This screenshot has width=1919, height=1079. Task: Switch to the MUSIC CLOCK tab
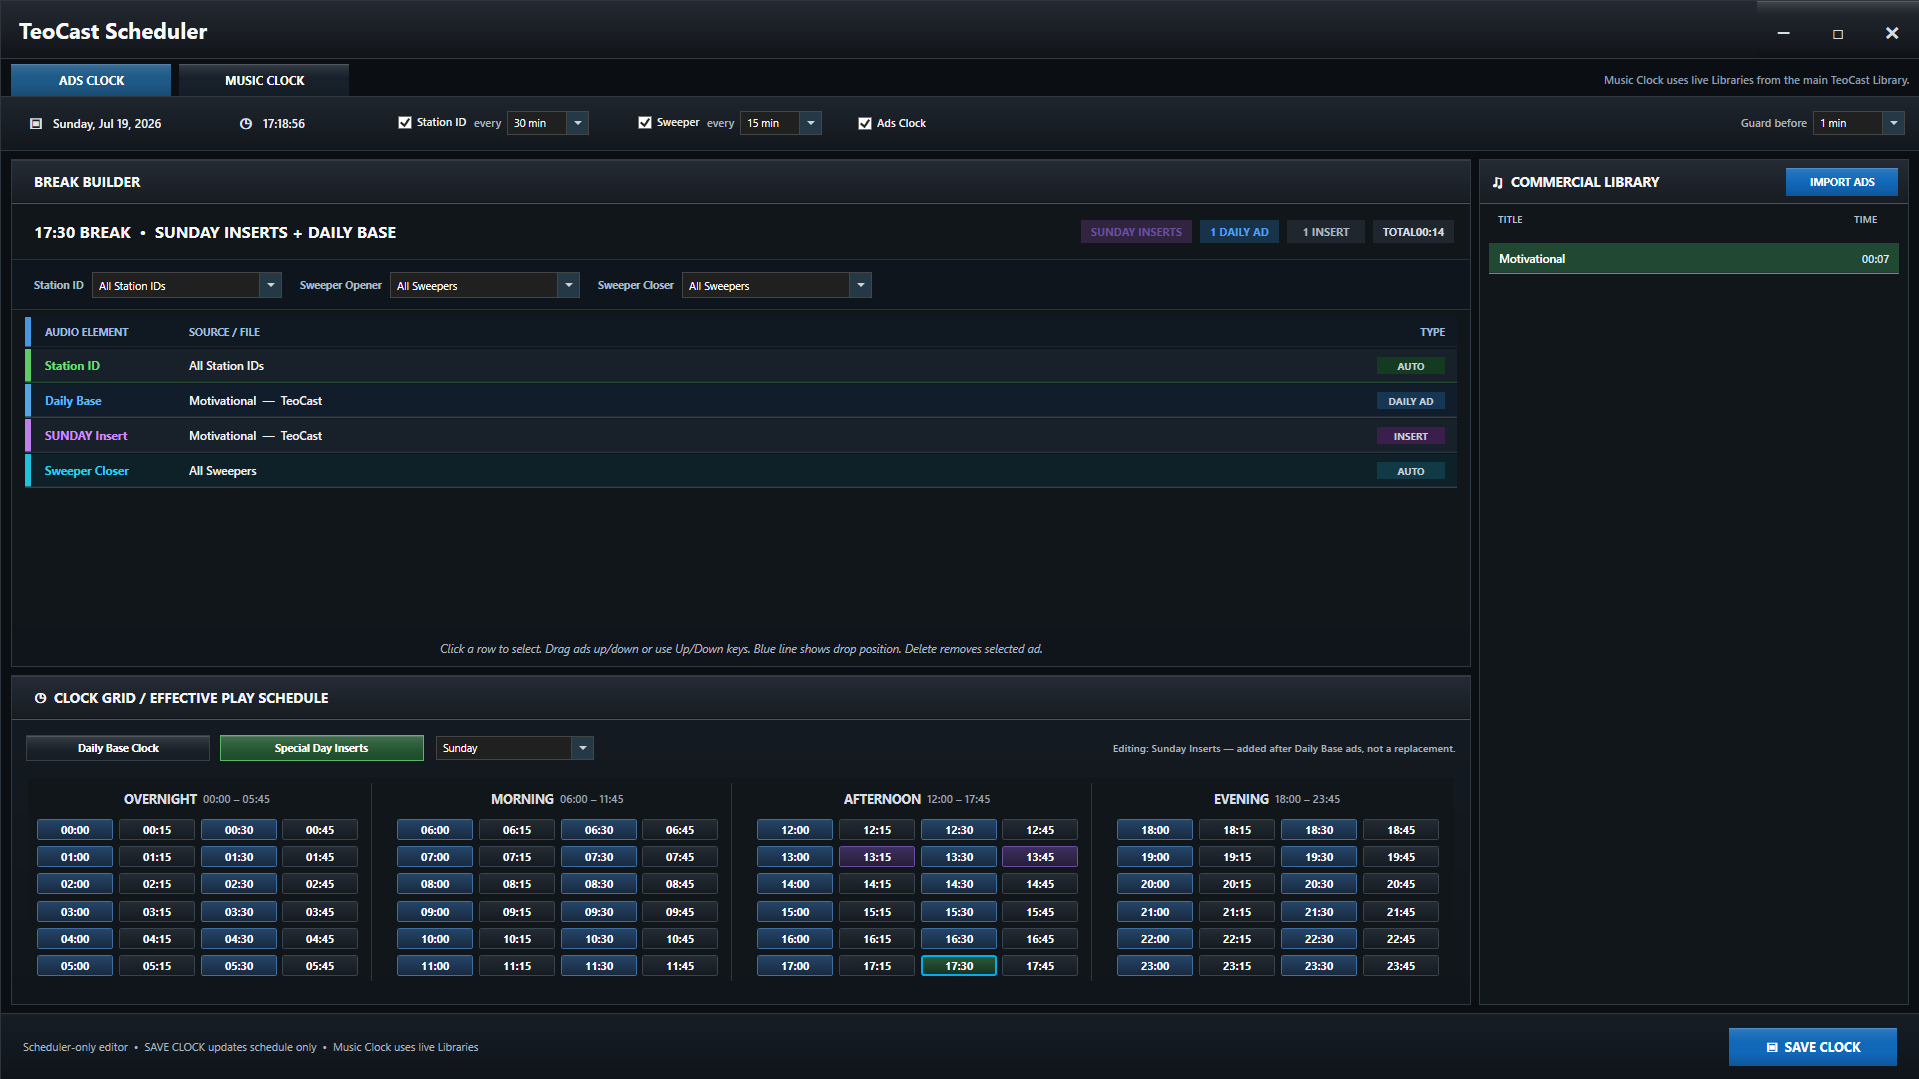[x=264, y=80]
